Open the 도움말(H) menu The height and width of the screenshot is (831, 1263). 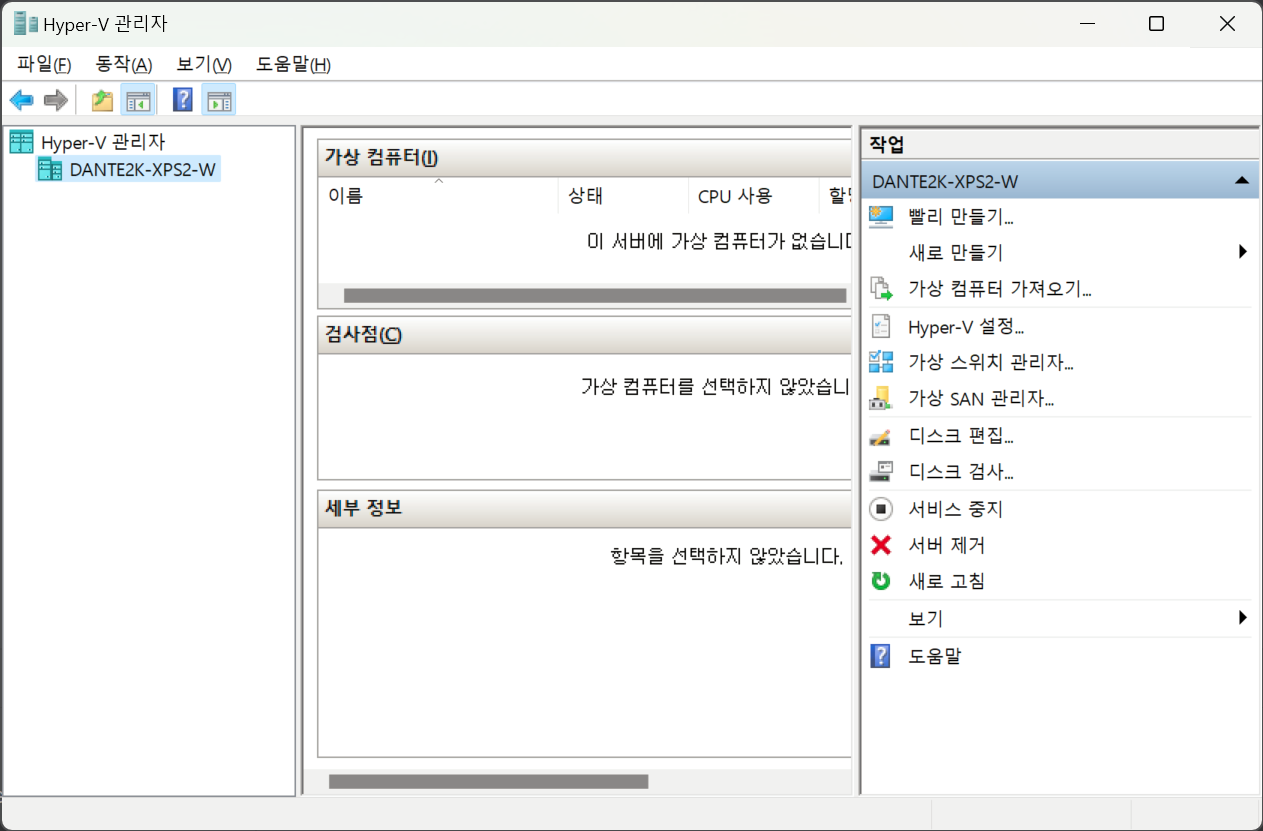pos(293,65)
